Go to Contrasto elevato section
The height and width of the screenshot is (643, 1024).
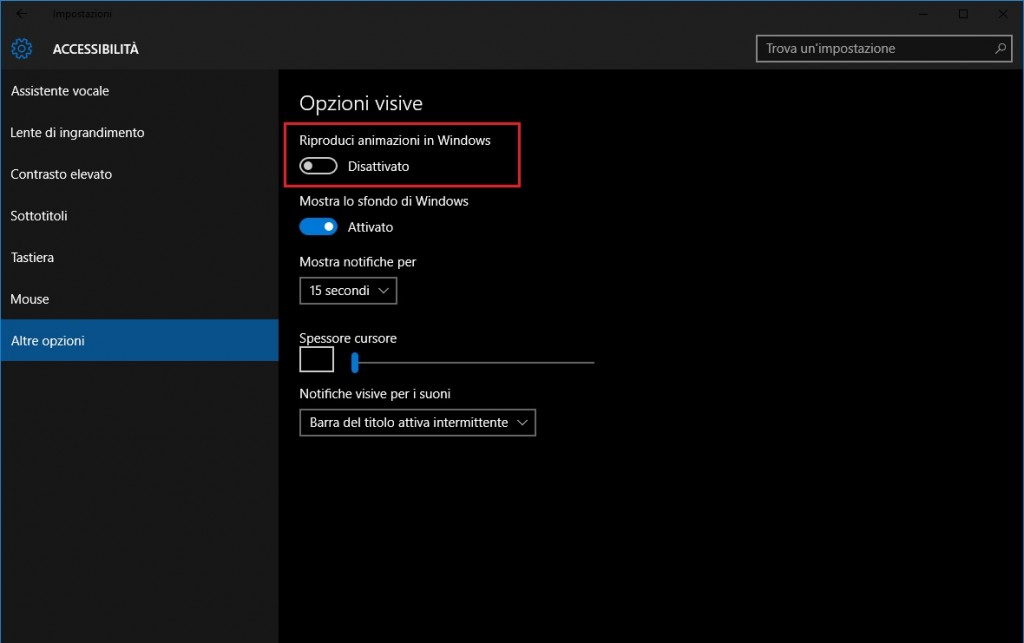(x=61, y=174)
